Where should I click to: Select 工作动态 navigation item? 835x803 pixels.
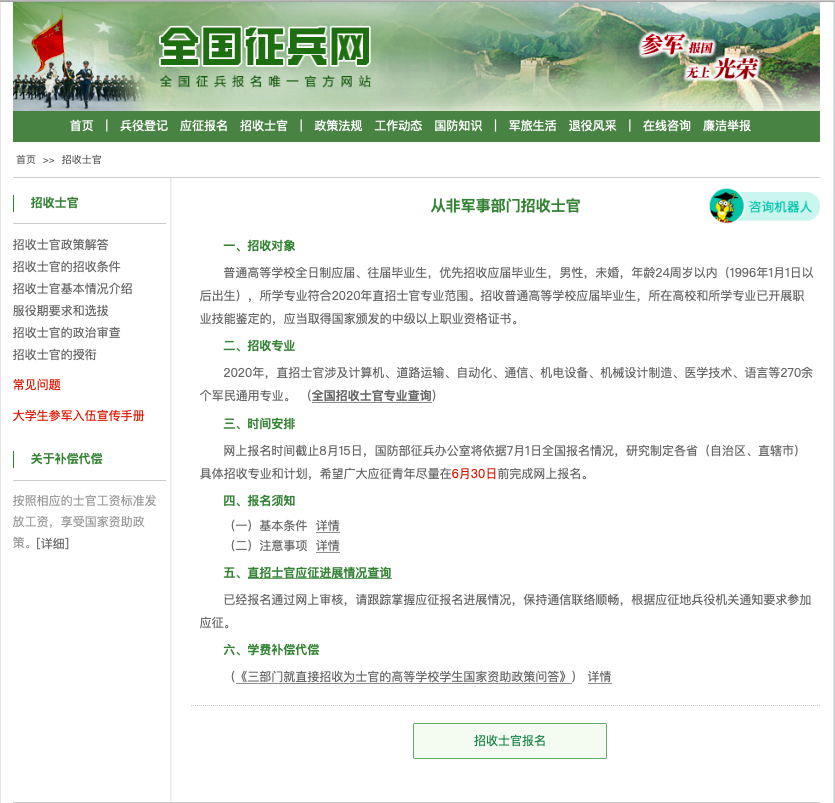point(398,126)
